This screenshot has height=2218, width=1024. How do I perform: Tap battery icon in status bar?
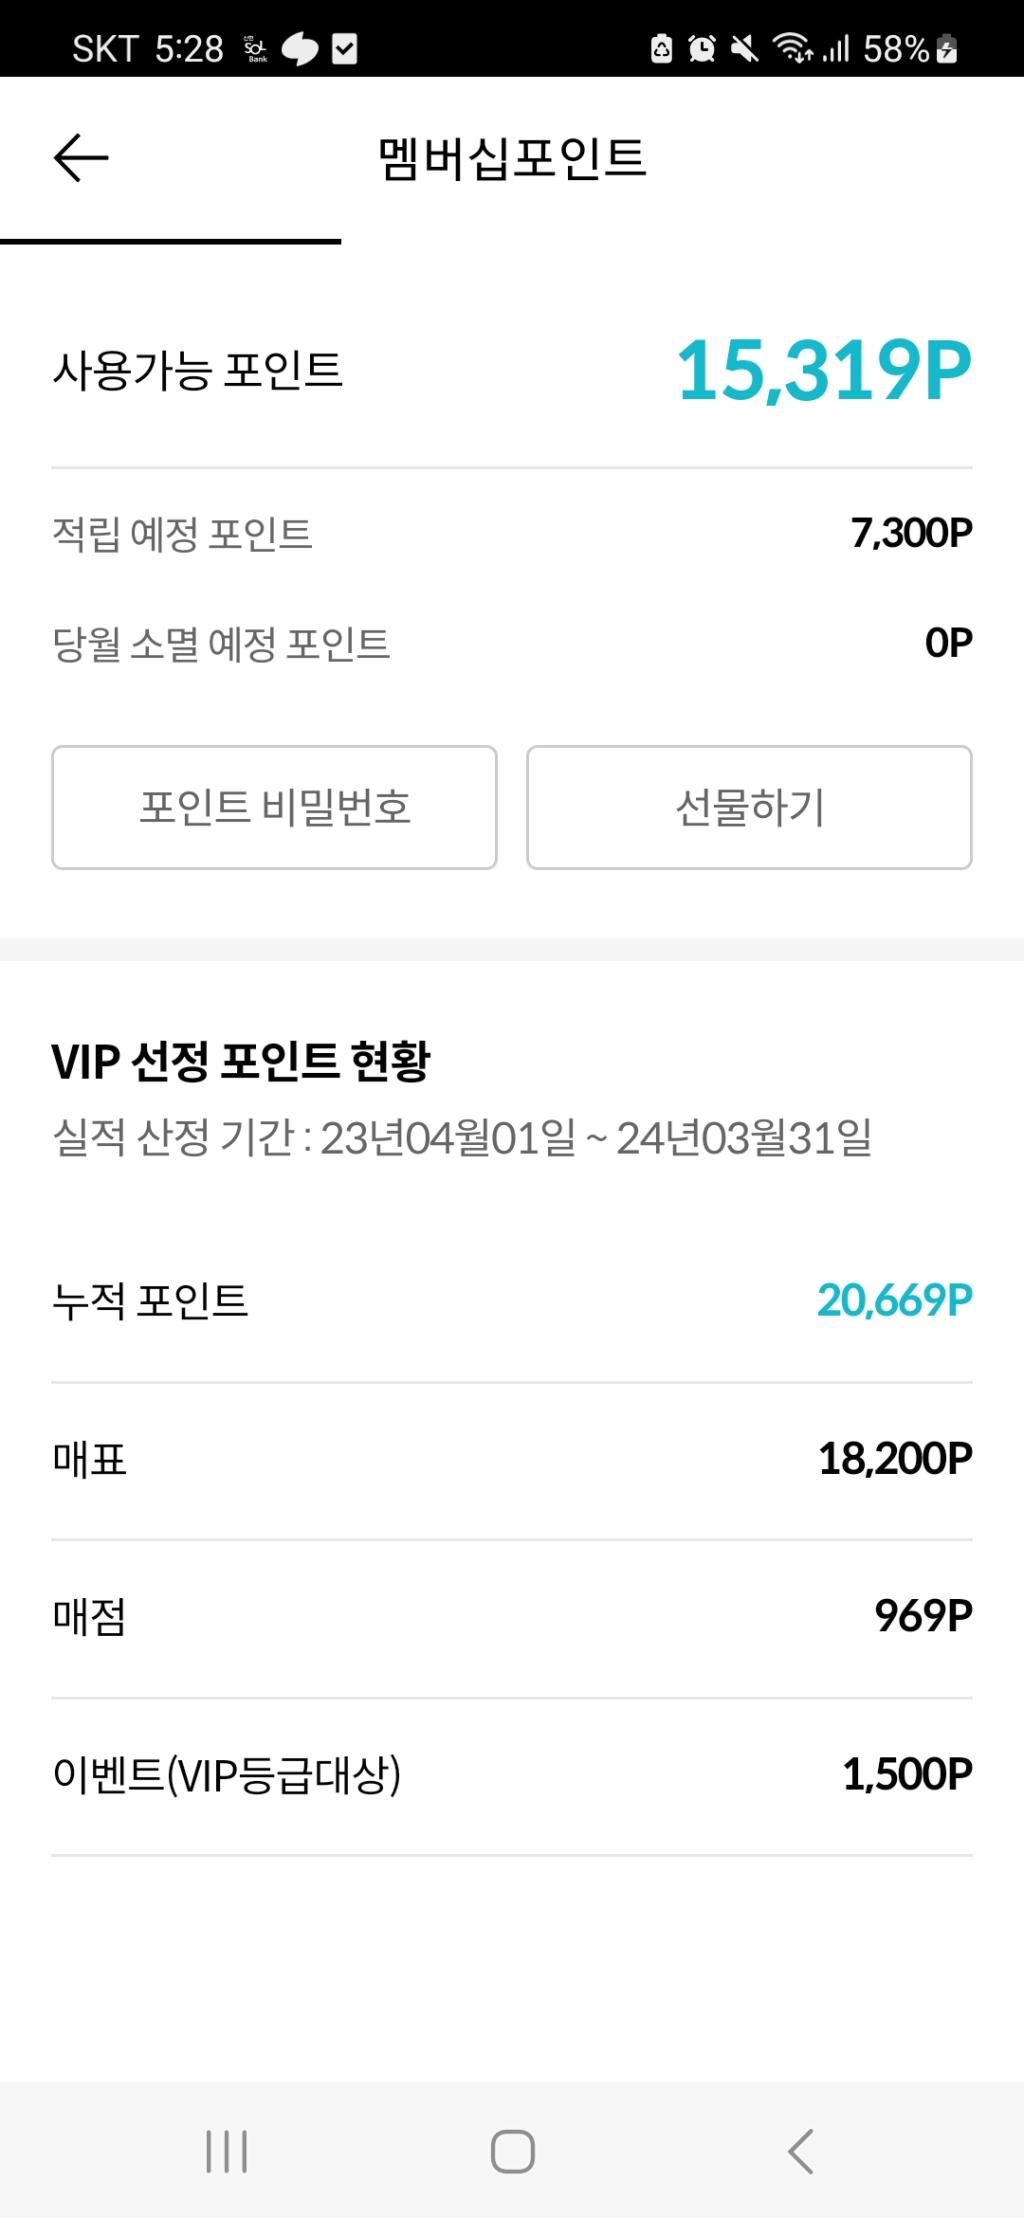(x=946, y=48)
